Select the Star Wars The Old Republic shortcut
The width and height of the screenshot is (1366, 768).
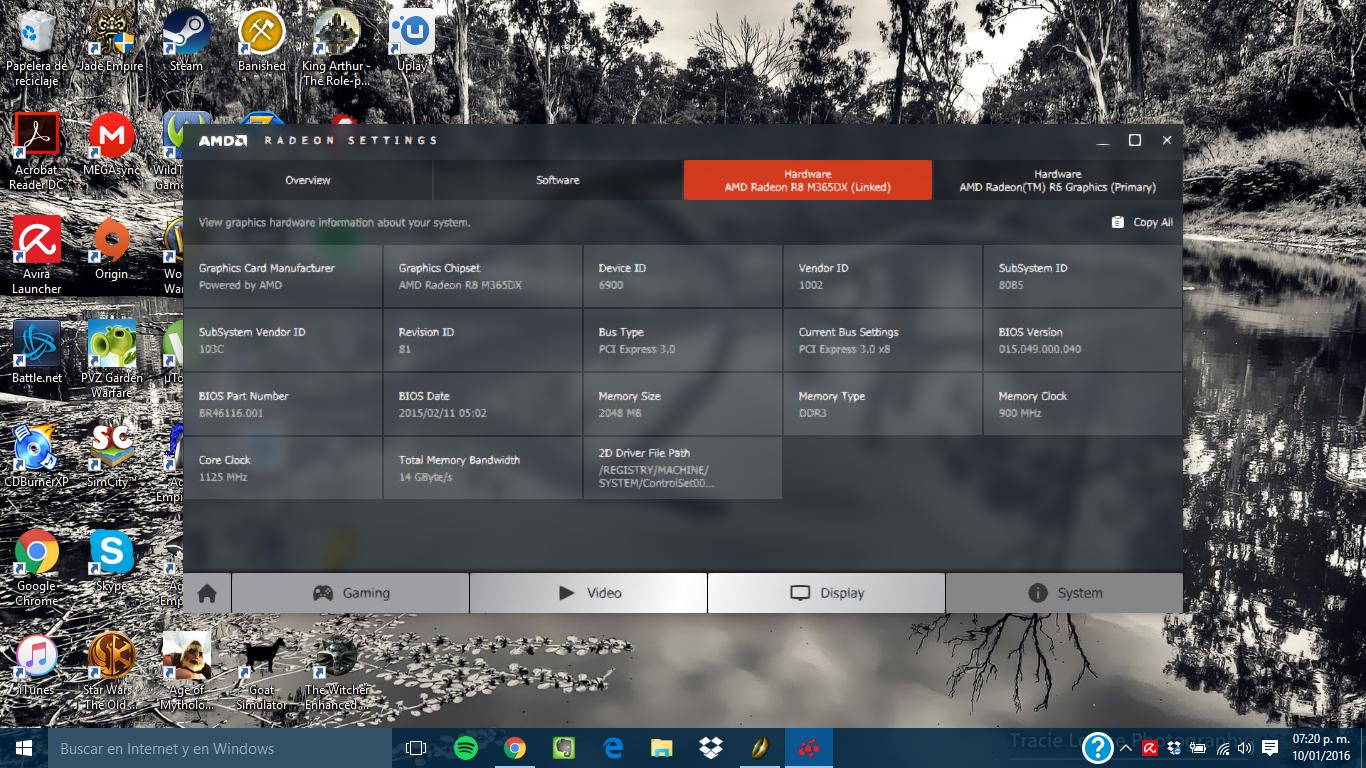tap(111, 672)
